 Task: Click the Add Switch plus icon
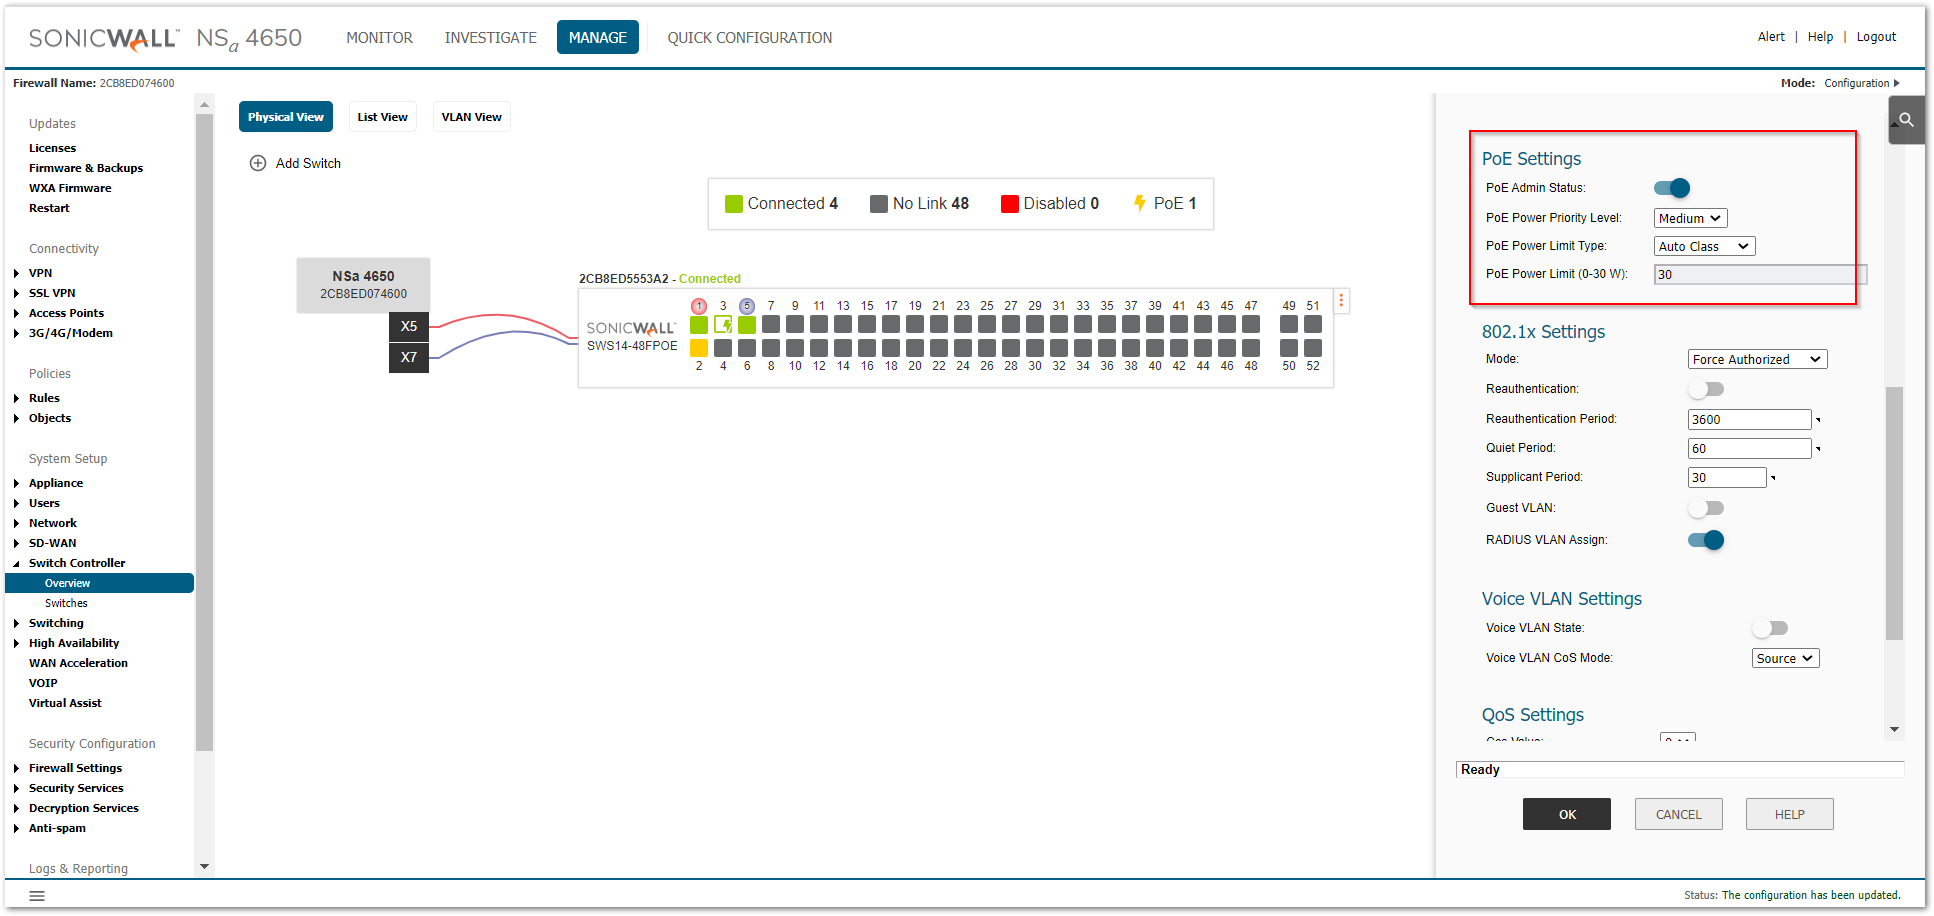(x=258, y=163)
